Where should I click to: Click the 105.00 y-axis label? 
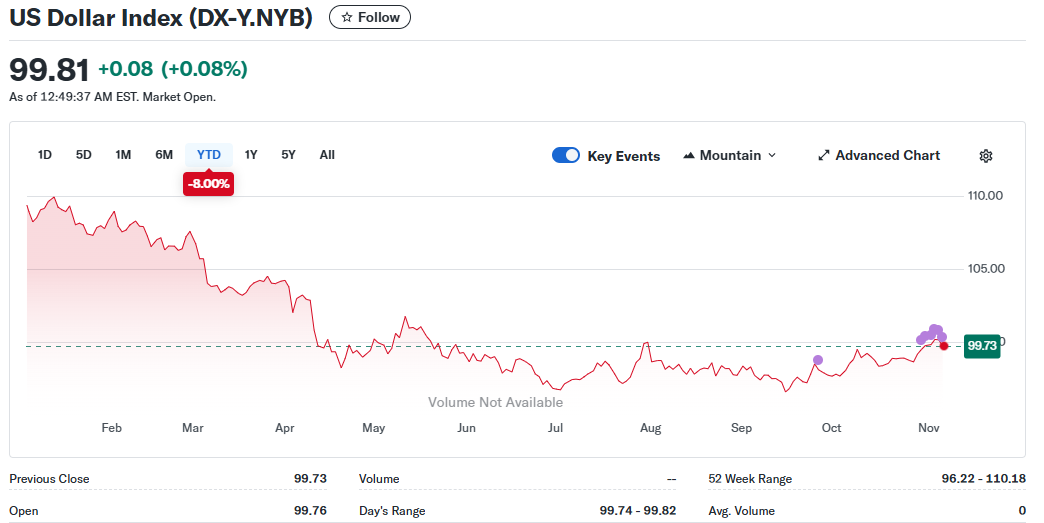pos(986,269)
